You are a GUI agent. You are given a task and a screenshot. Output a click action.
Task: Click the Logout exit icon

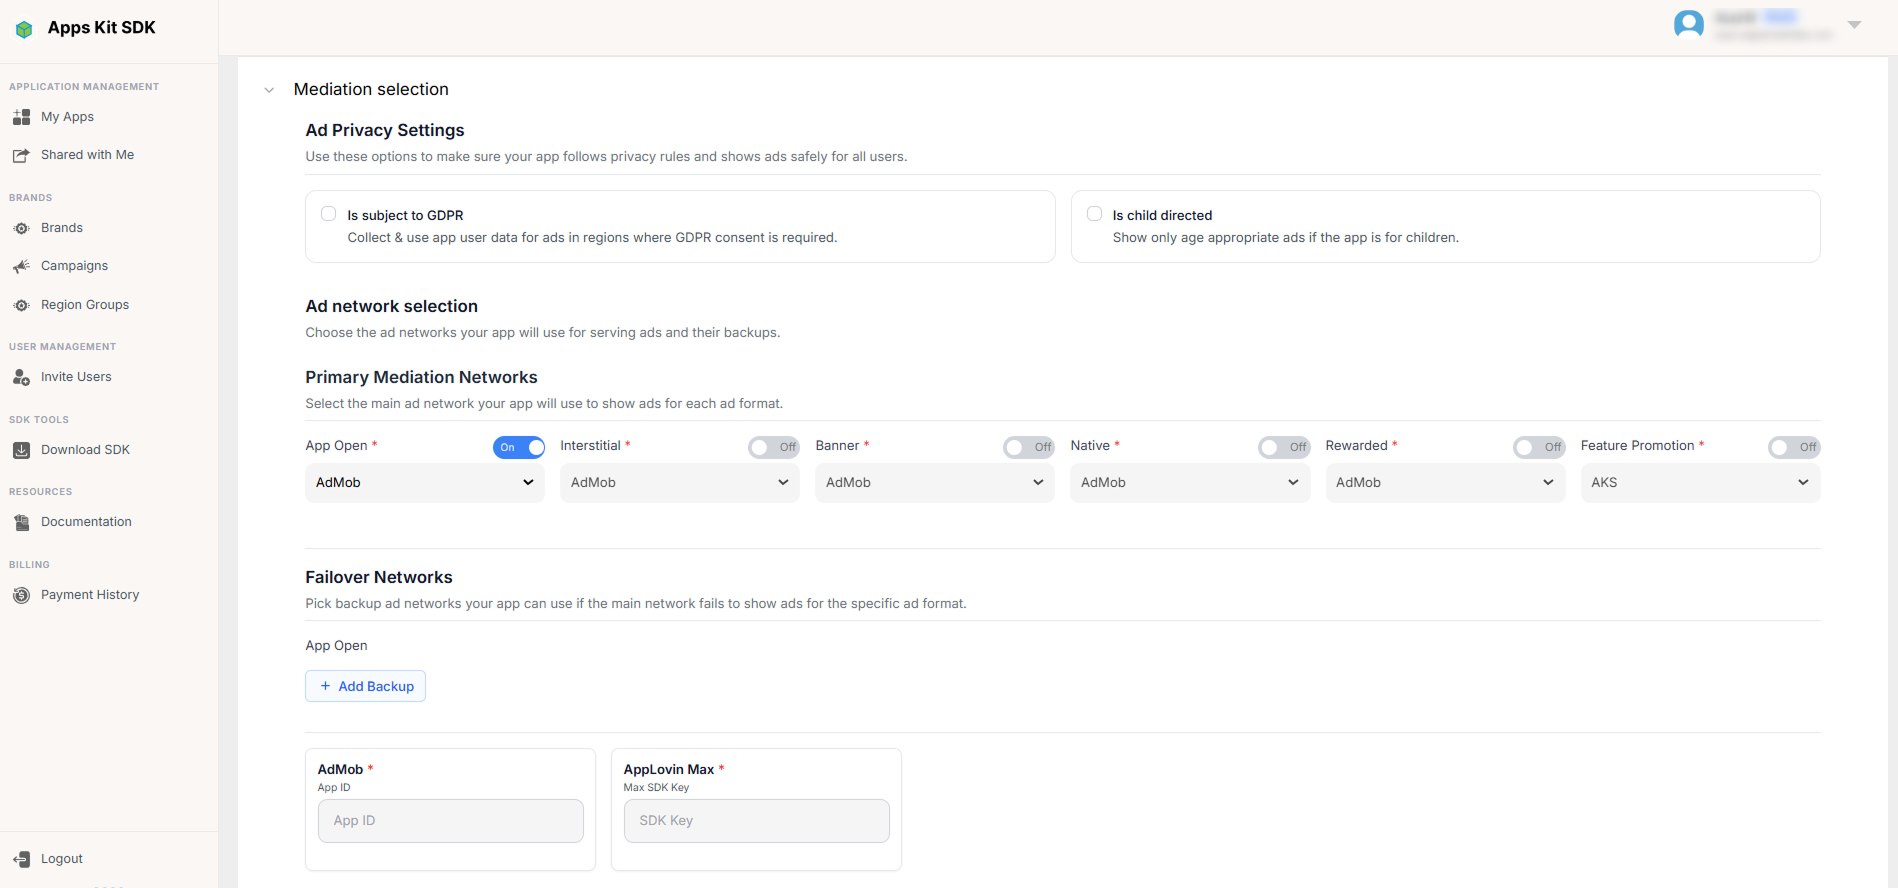pyautogui.click(x=21, y=859)
